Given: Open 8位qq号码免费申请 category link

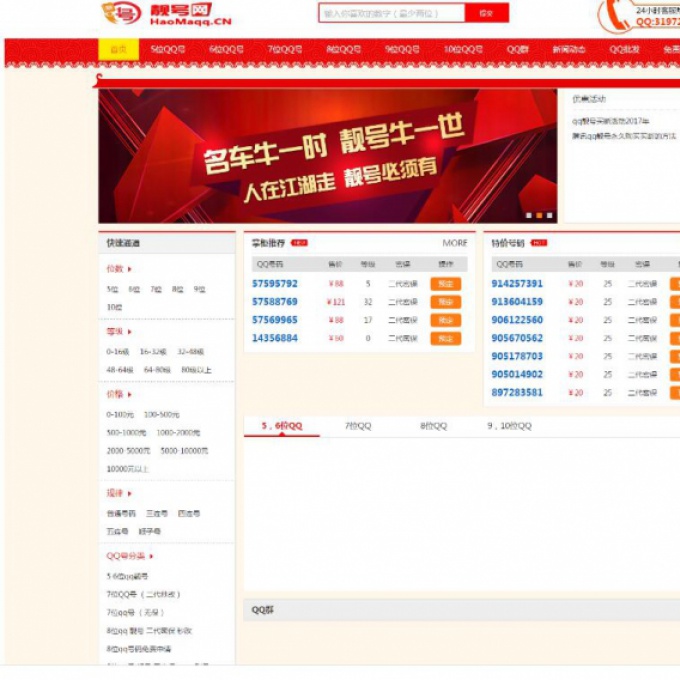Looking at the screenshot, I should tap(139, 649).
